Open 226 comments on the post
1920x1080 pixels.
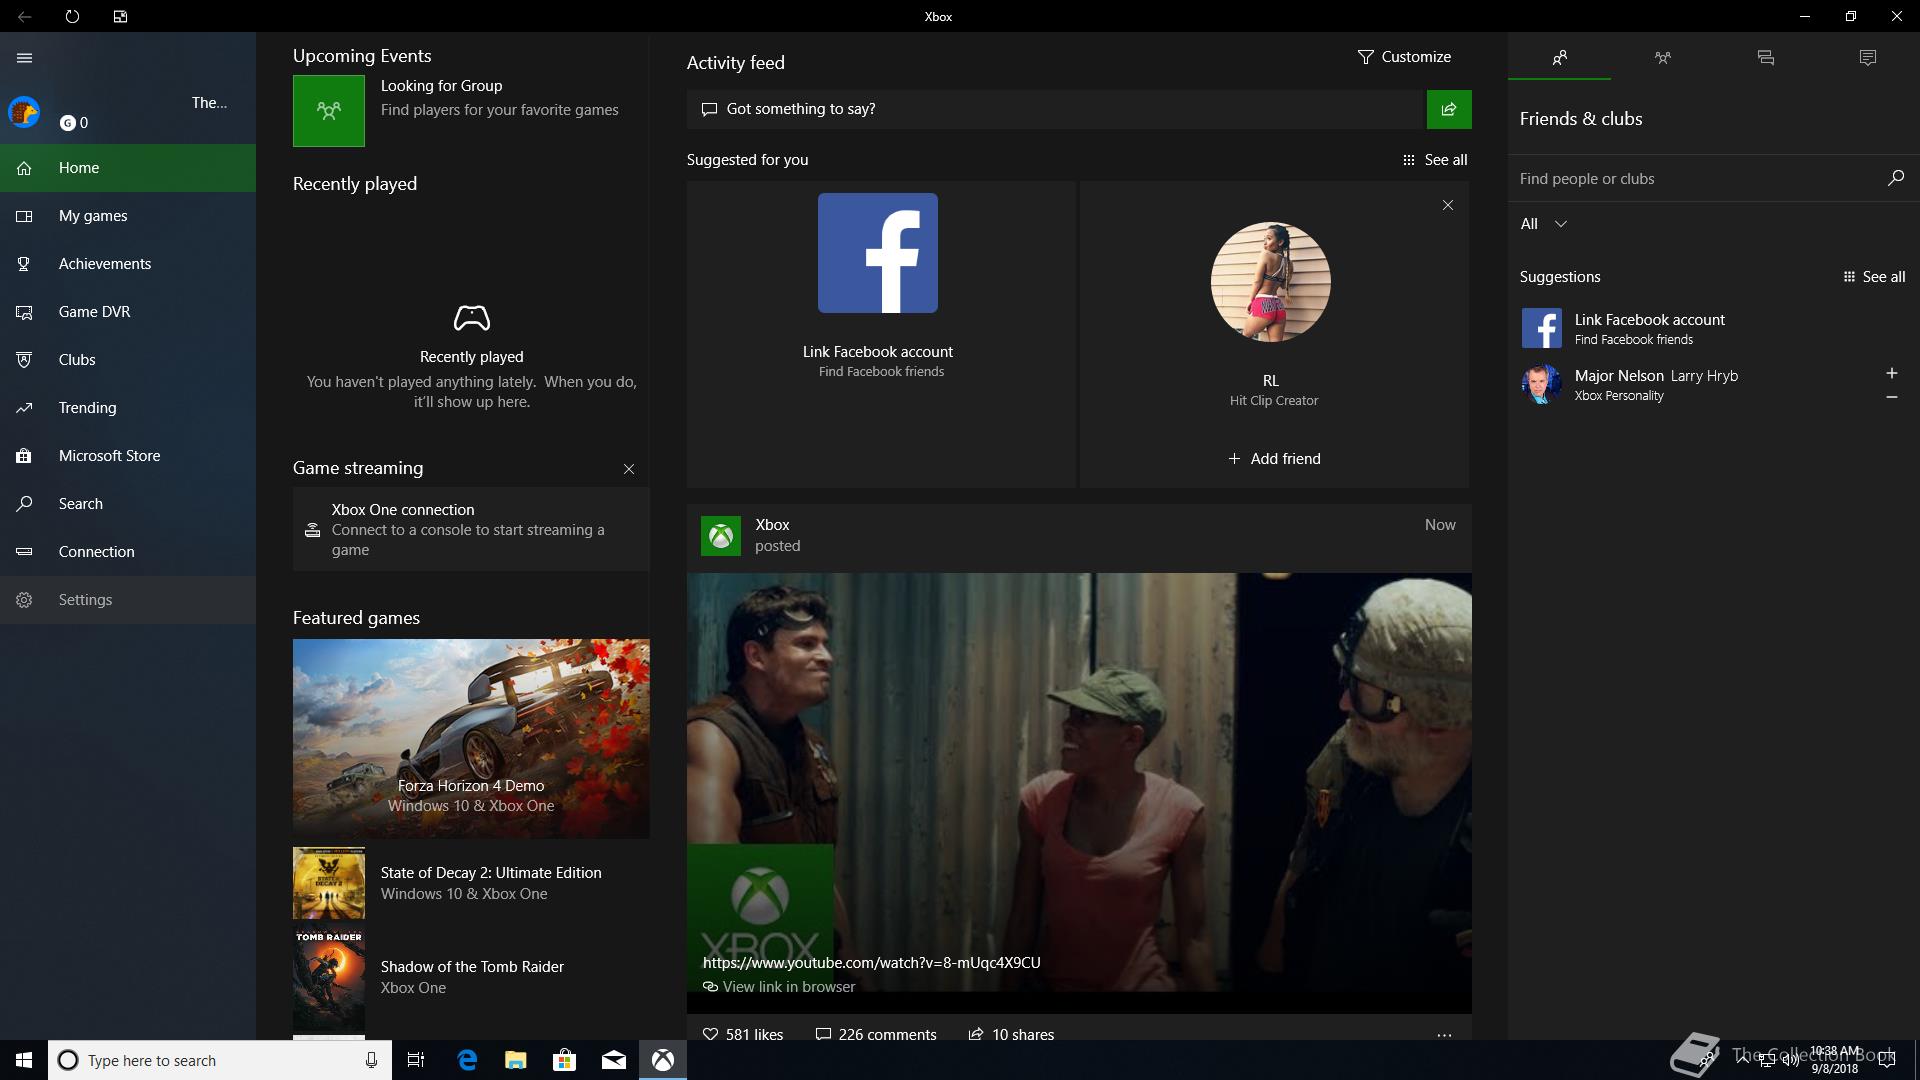(x=876, y=1034)
